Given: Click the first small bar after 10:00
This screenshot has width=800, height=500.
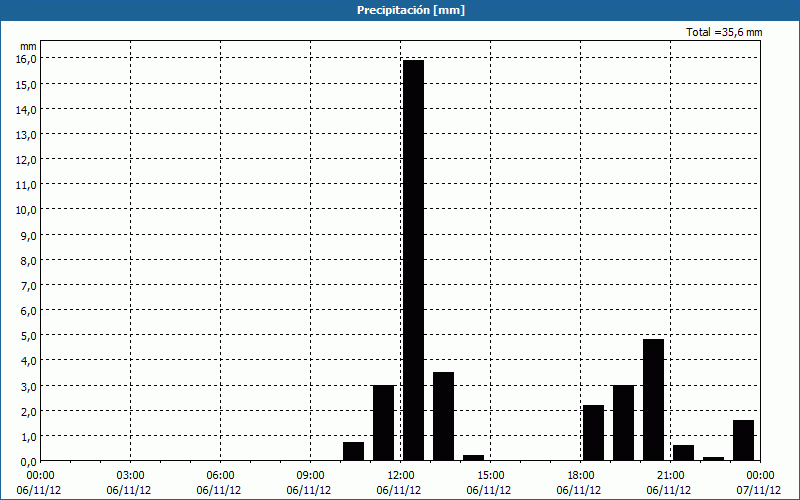Looking at the screenshot, I should point(354,452).
